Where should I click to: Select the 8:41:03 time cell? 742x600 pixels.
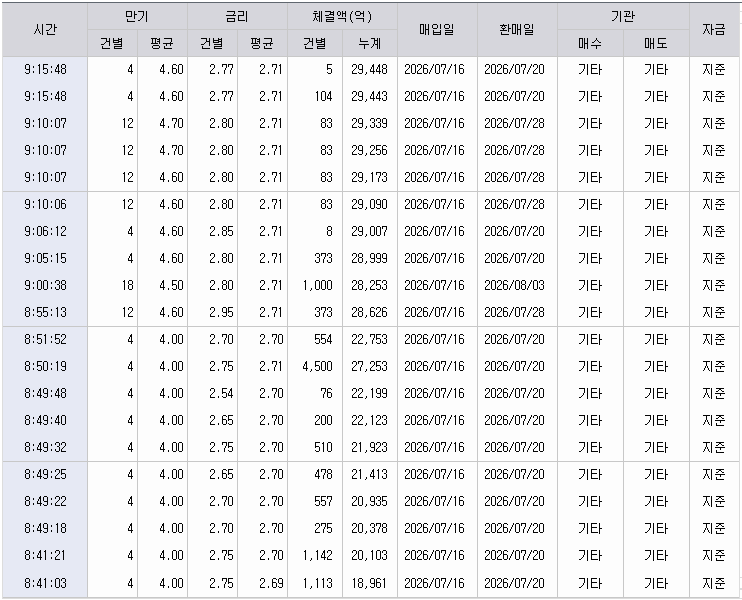pos(45,583)
